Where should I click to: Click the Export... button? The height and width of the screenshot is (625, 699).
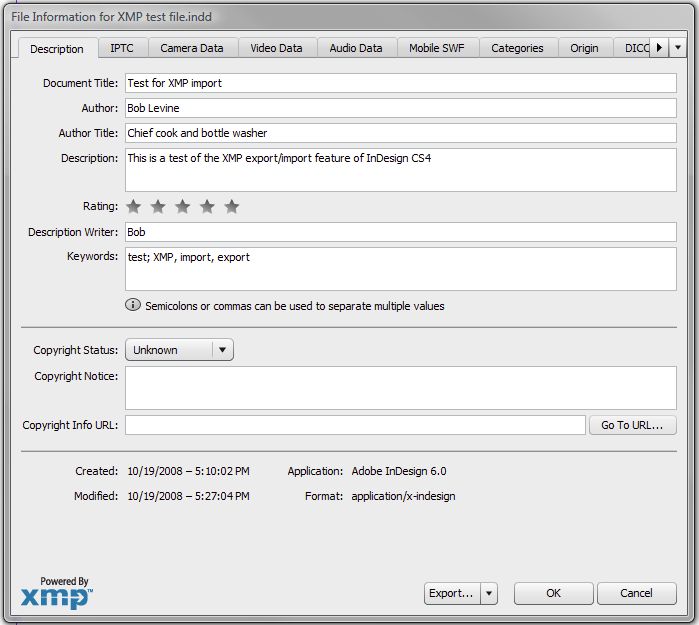[452, 593]
